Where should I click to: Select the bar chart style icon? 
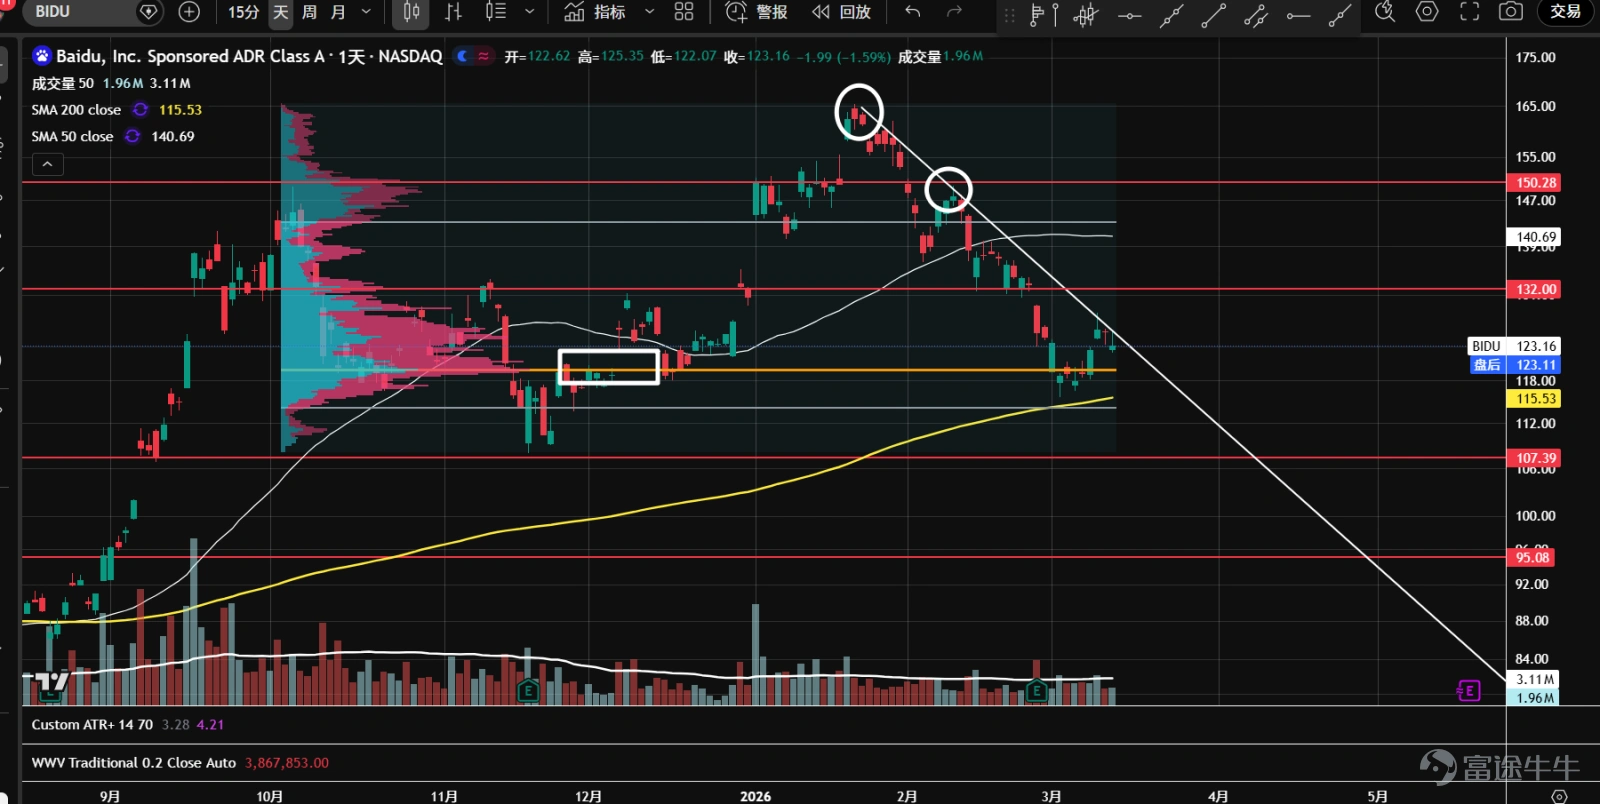pyautogui.click(x=453, y=12)
